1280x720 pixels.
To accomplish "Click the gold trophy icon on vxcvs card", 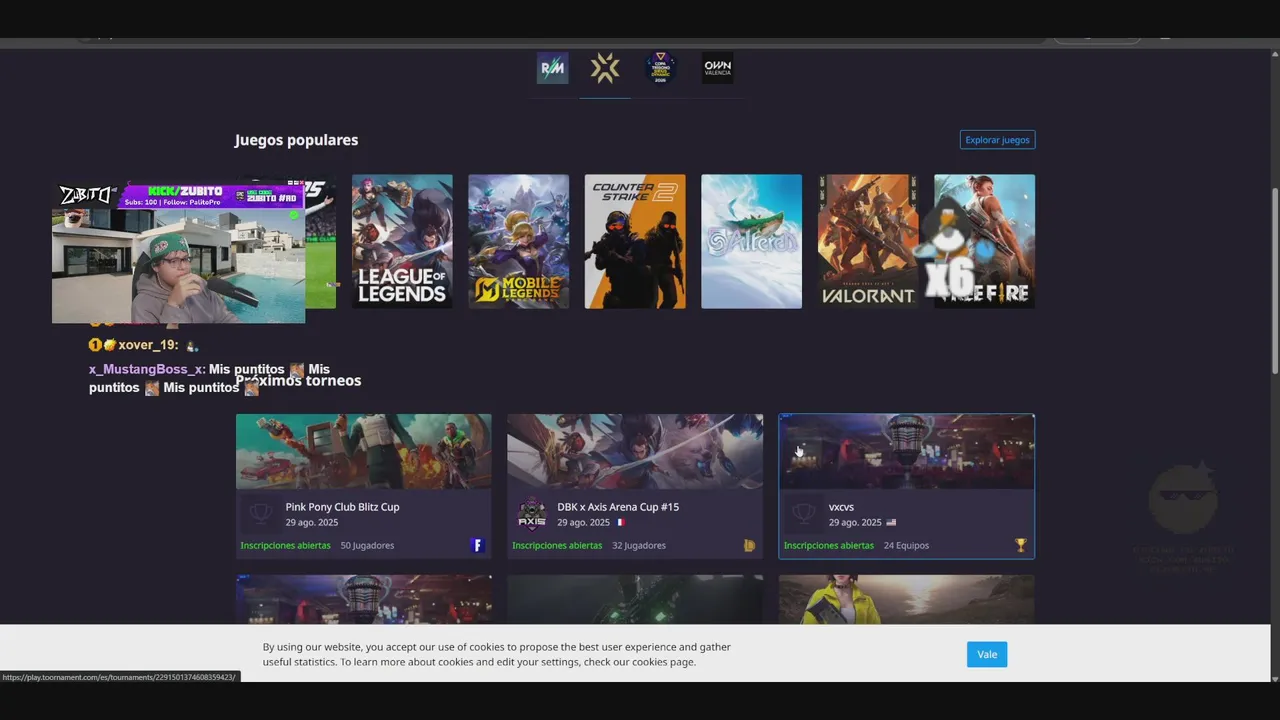I will point(1020,545).
